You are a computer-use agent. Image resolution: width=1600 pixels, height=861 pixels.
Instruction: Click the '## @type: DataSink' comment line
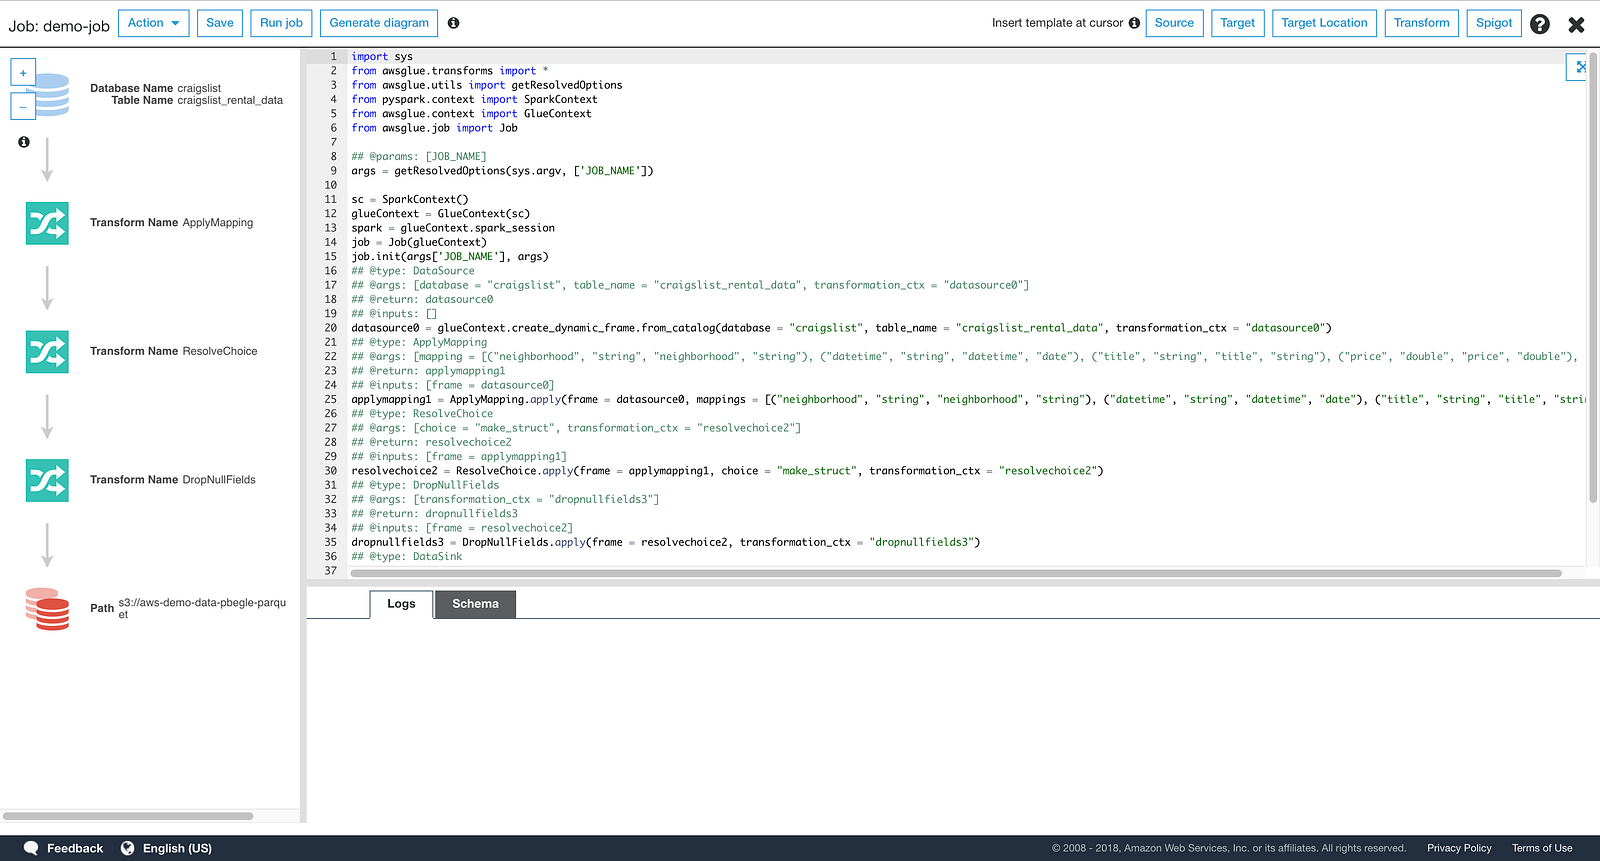pos(407,557)
